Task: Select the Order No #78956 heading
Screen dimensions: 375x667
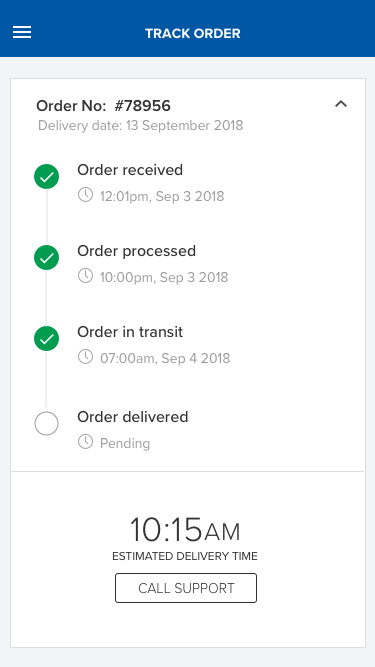Action: (x=103, y=105)
